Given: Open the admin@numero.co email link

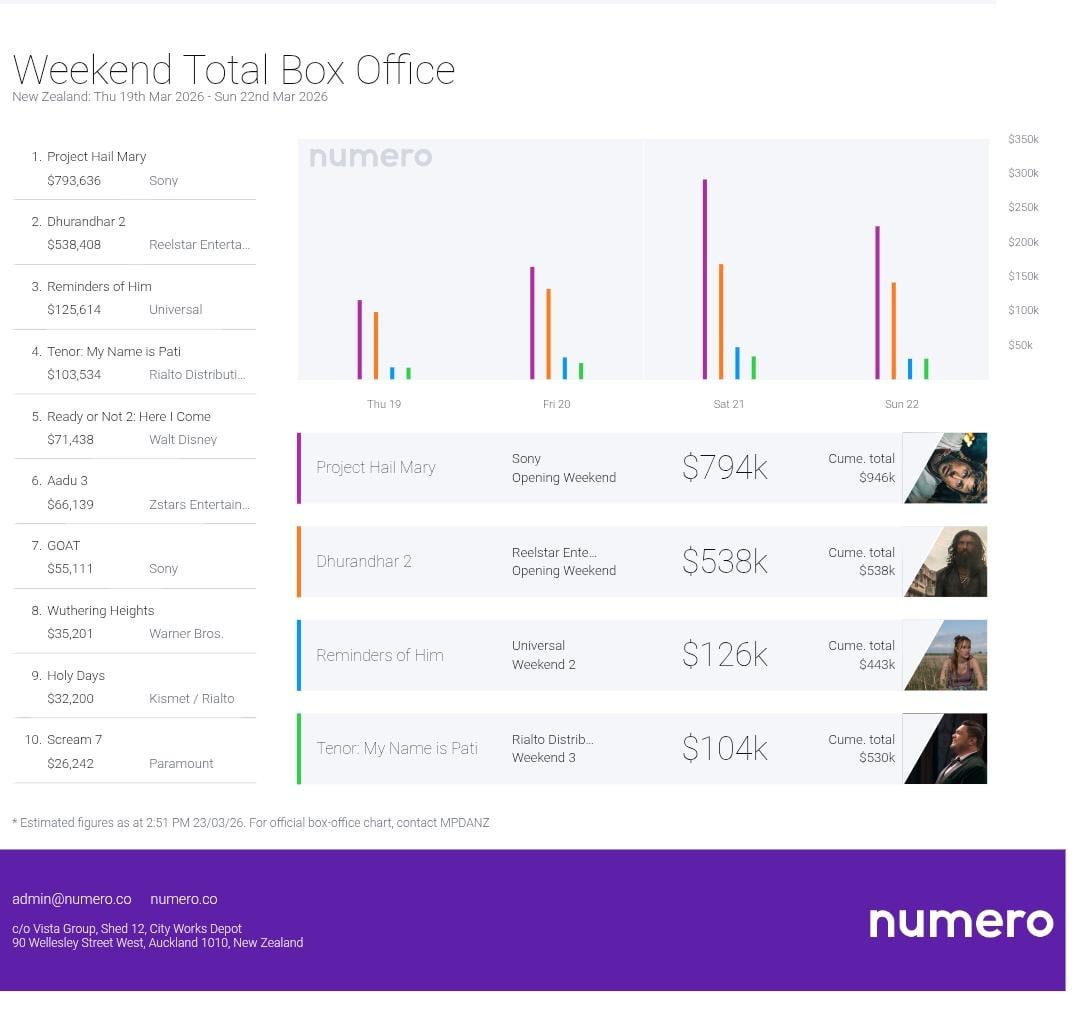Looking at the screenshot, I should (72, 899).
